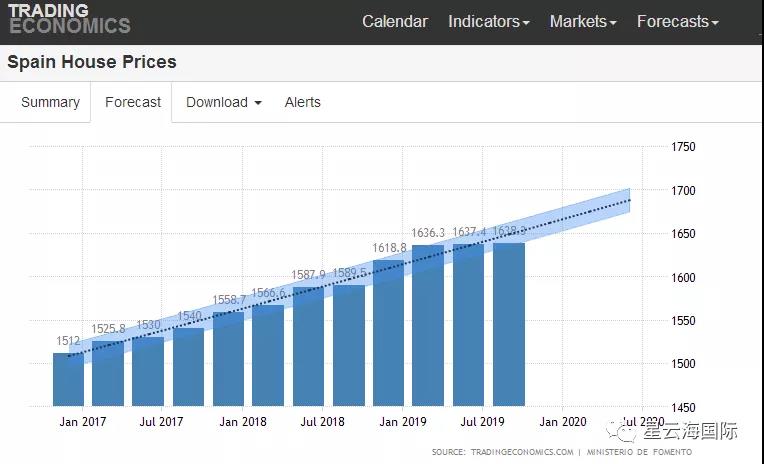Screen dimensions: 764x464
Task: Switch to the Summary tab
Action: click(x=50, y=102)
